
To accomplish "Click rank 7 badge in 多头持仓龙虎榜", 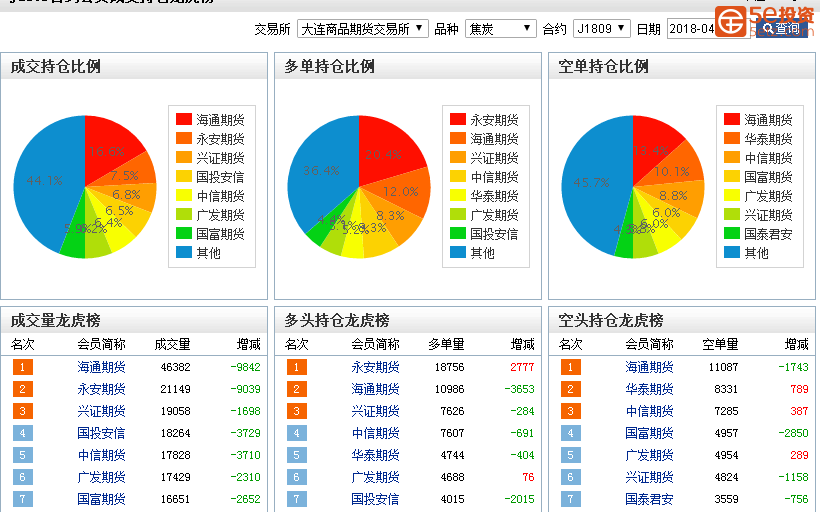I will pos(297,499).
